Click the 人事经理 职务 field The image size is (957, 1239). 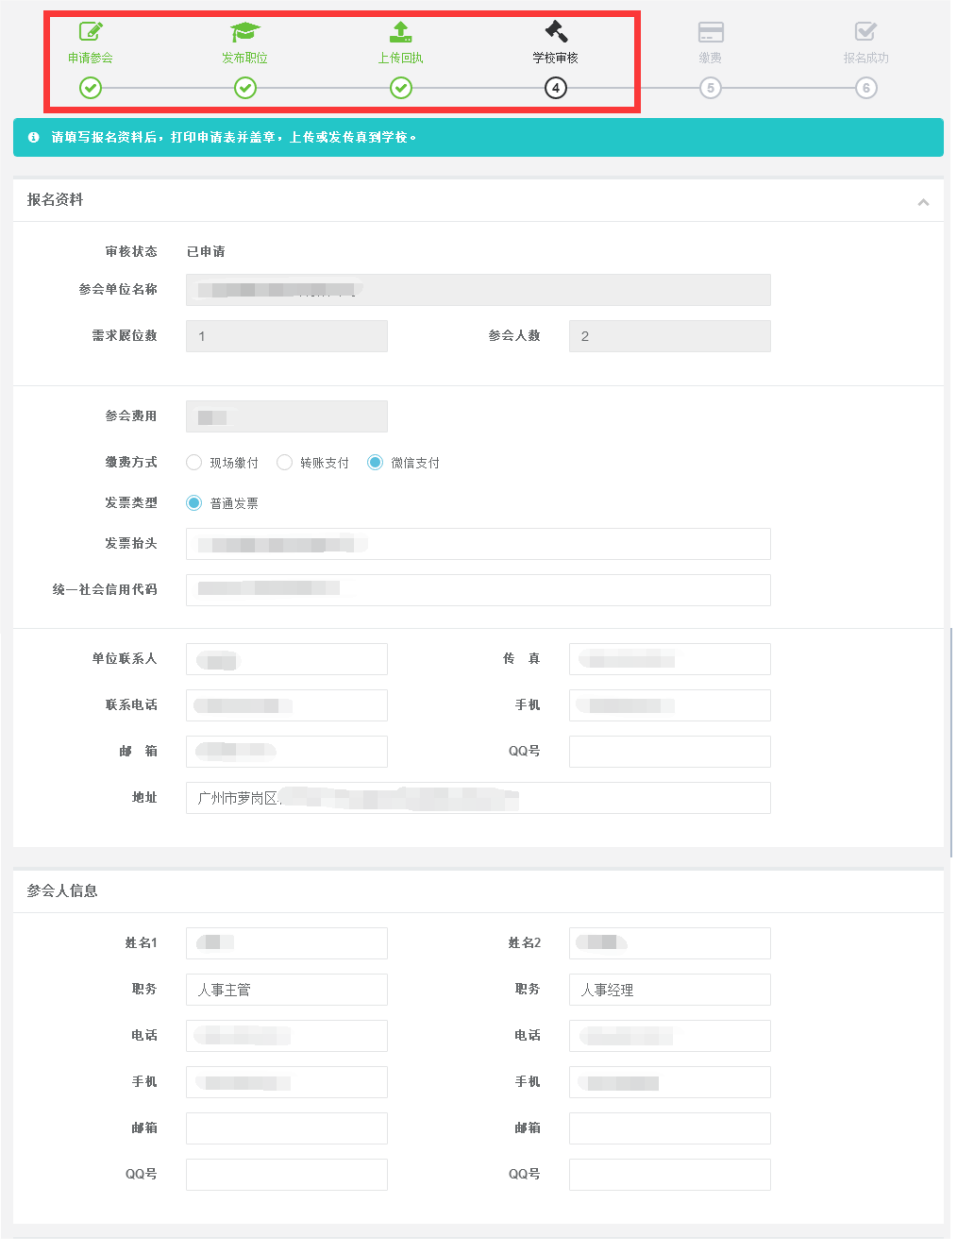click(670, 989)
